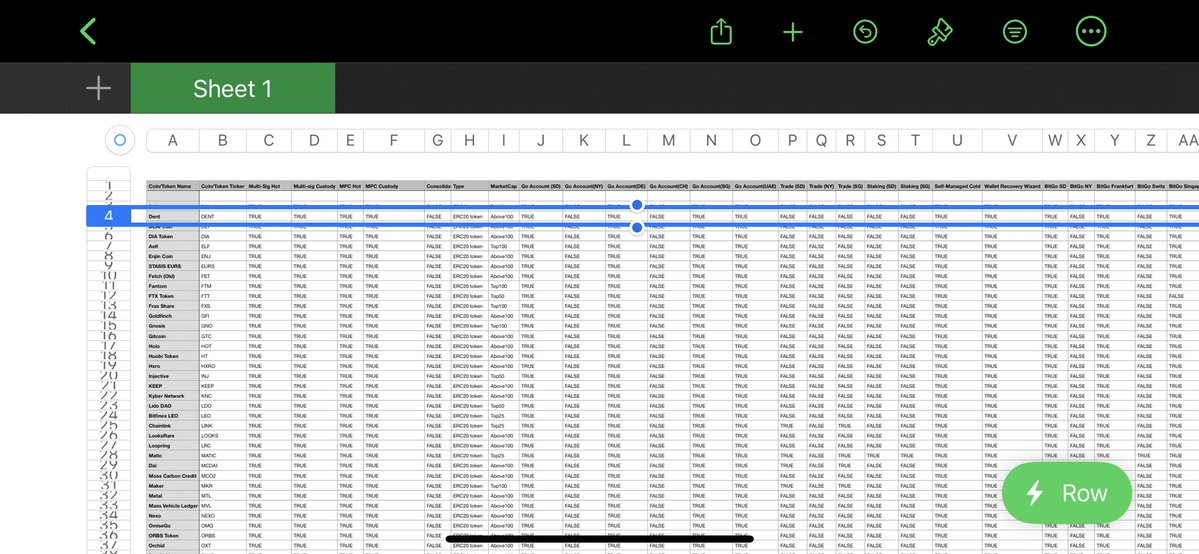The width and height of the screenshot is (1199, 554).
Task: Select the Chainlink cell
Action: click(173, 425)
